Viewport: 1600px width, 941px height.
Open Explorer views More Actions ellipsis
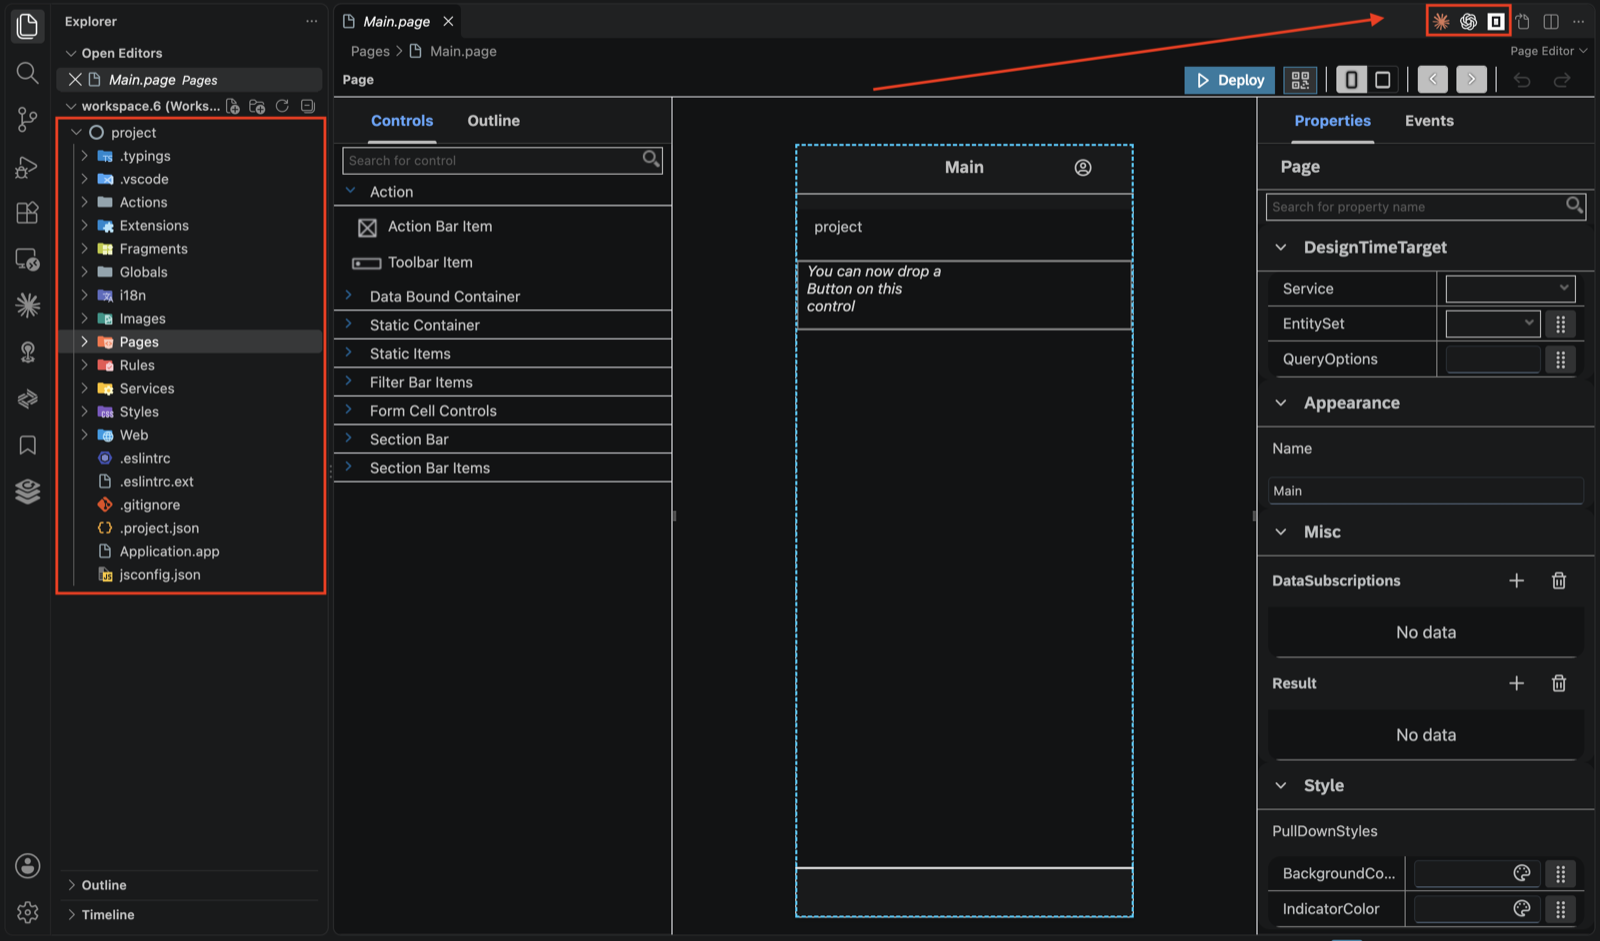[312, 21]
